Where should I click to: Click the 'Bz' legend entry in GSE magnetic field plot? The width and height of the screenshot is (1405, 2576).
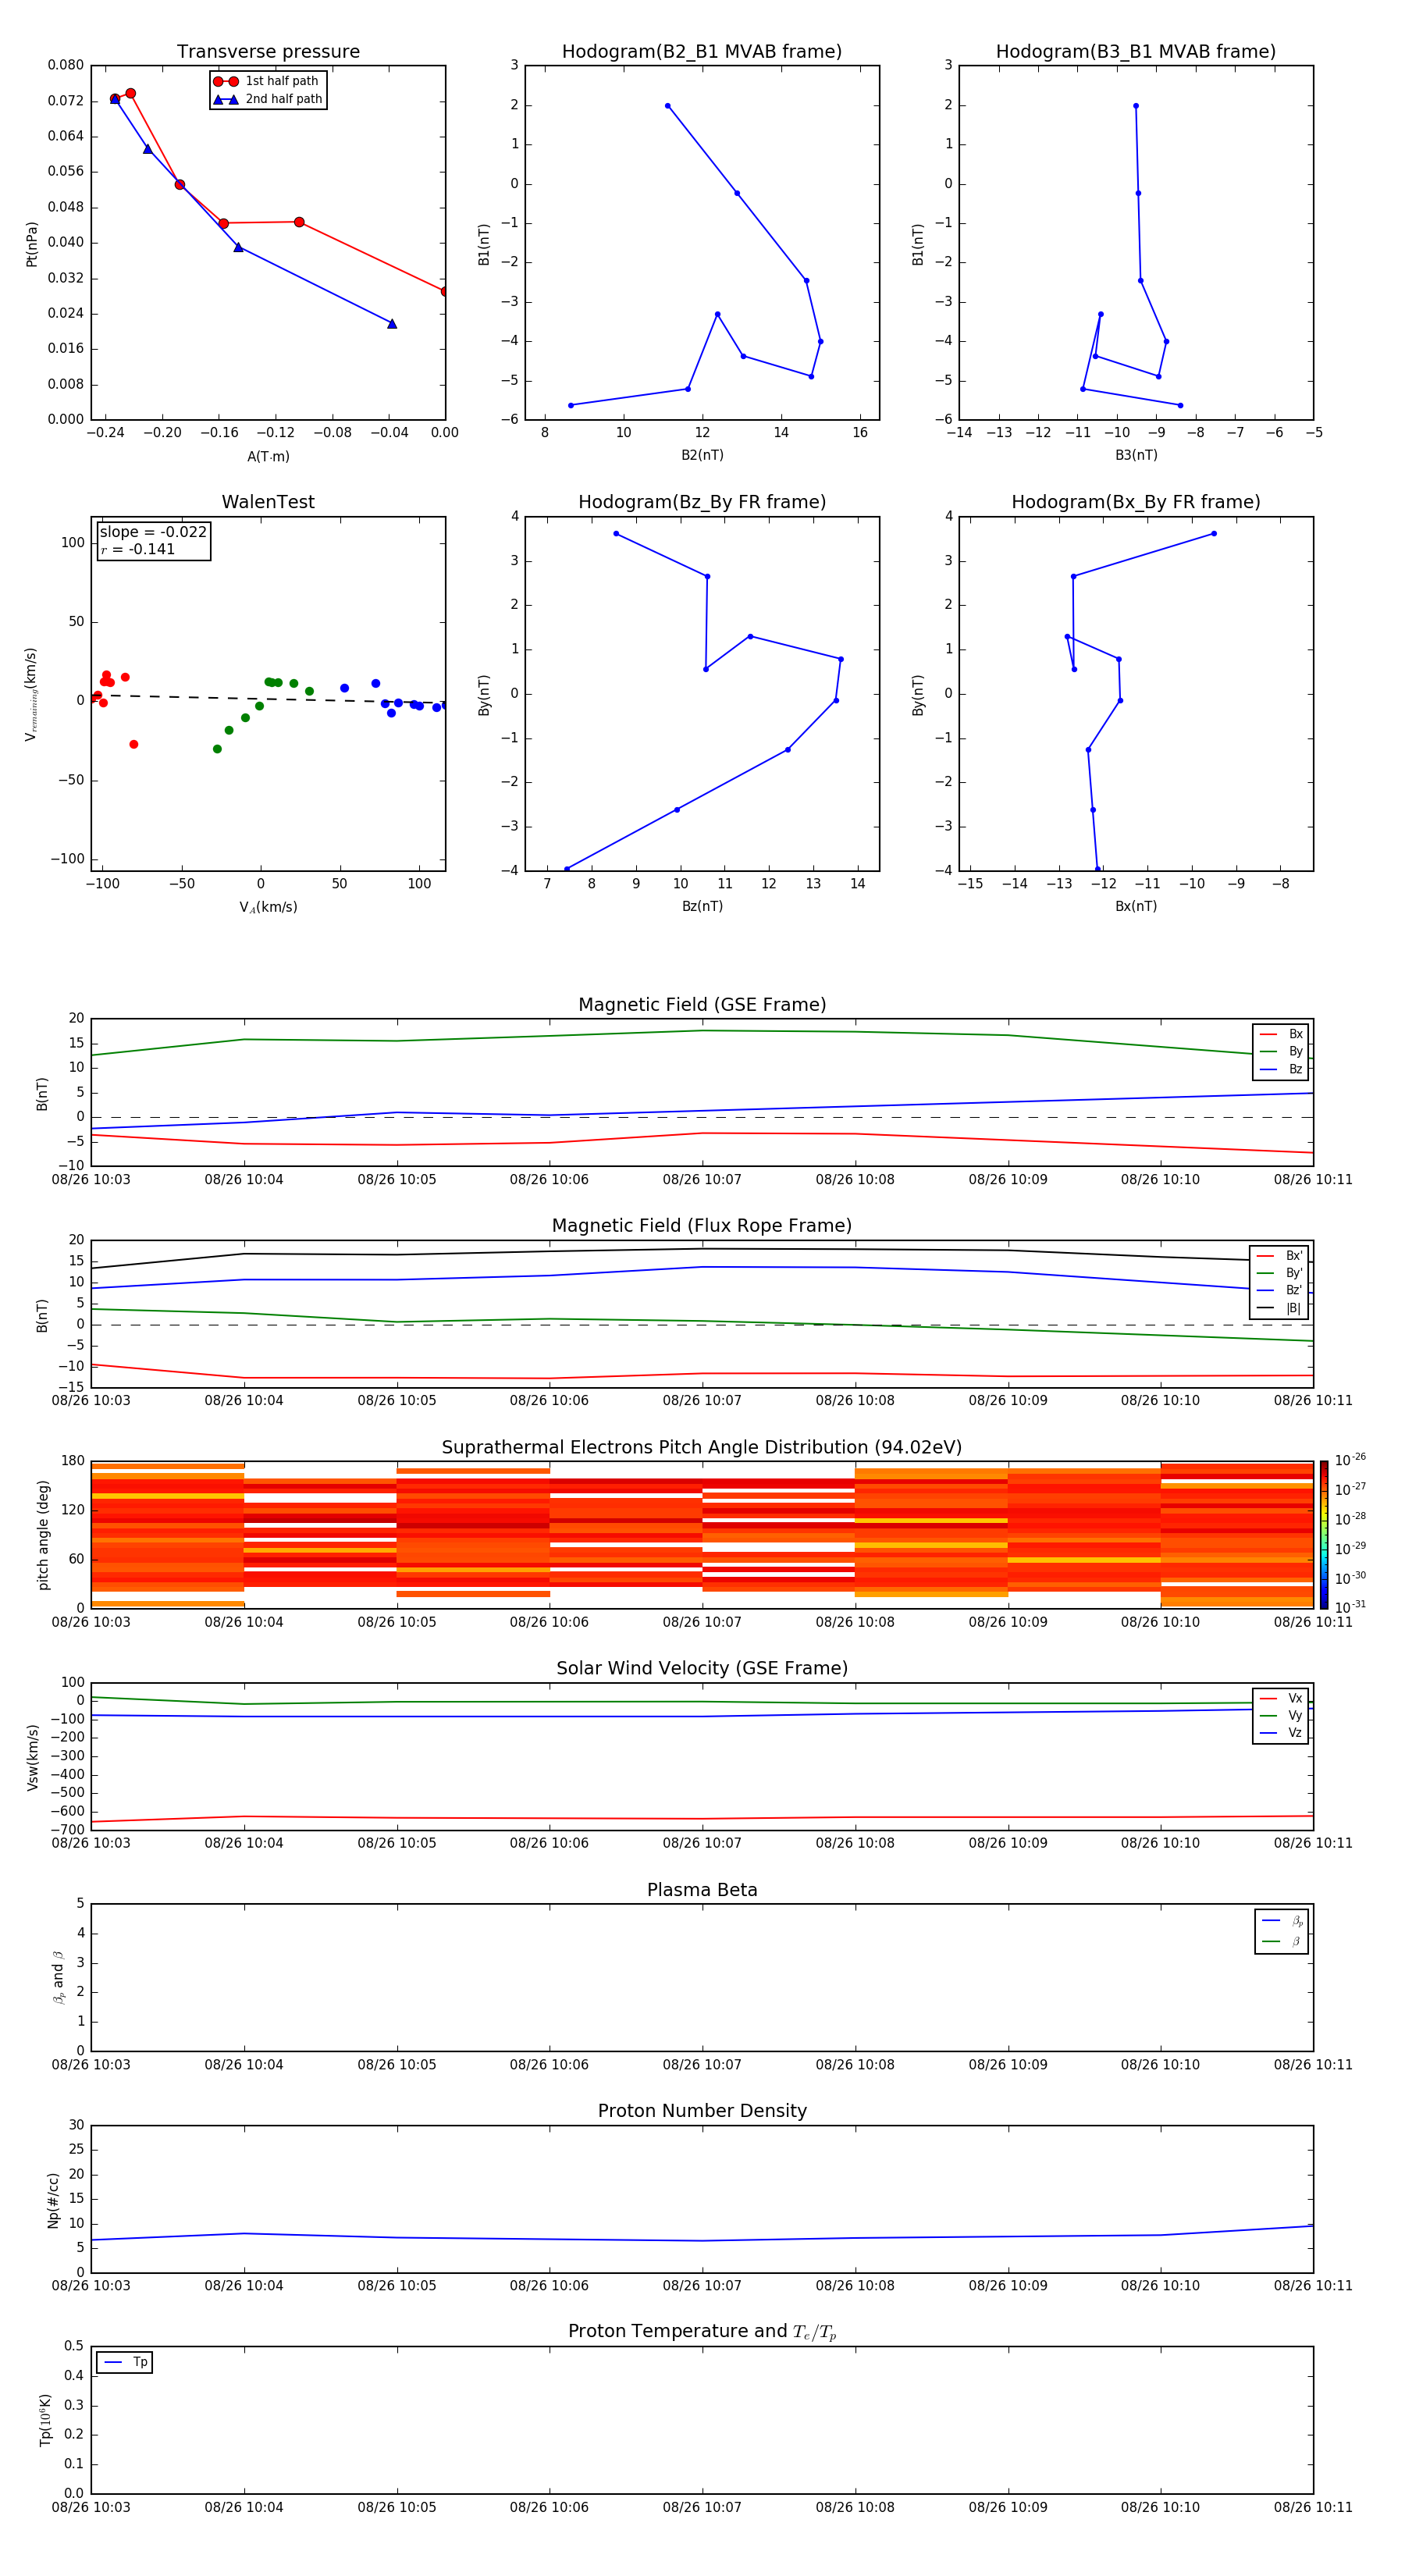click(1281, 1070)
